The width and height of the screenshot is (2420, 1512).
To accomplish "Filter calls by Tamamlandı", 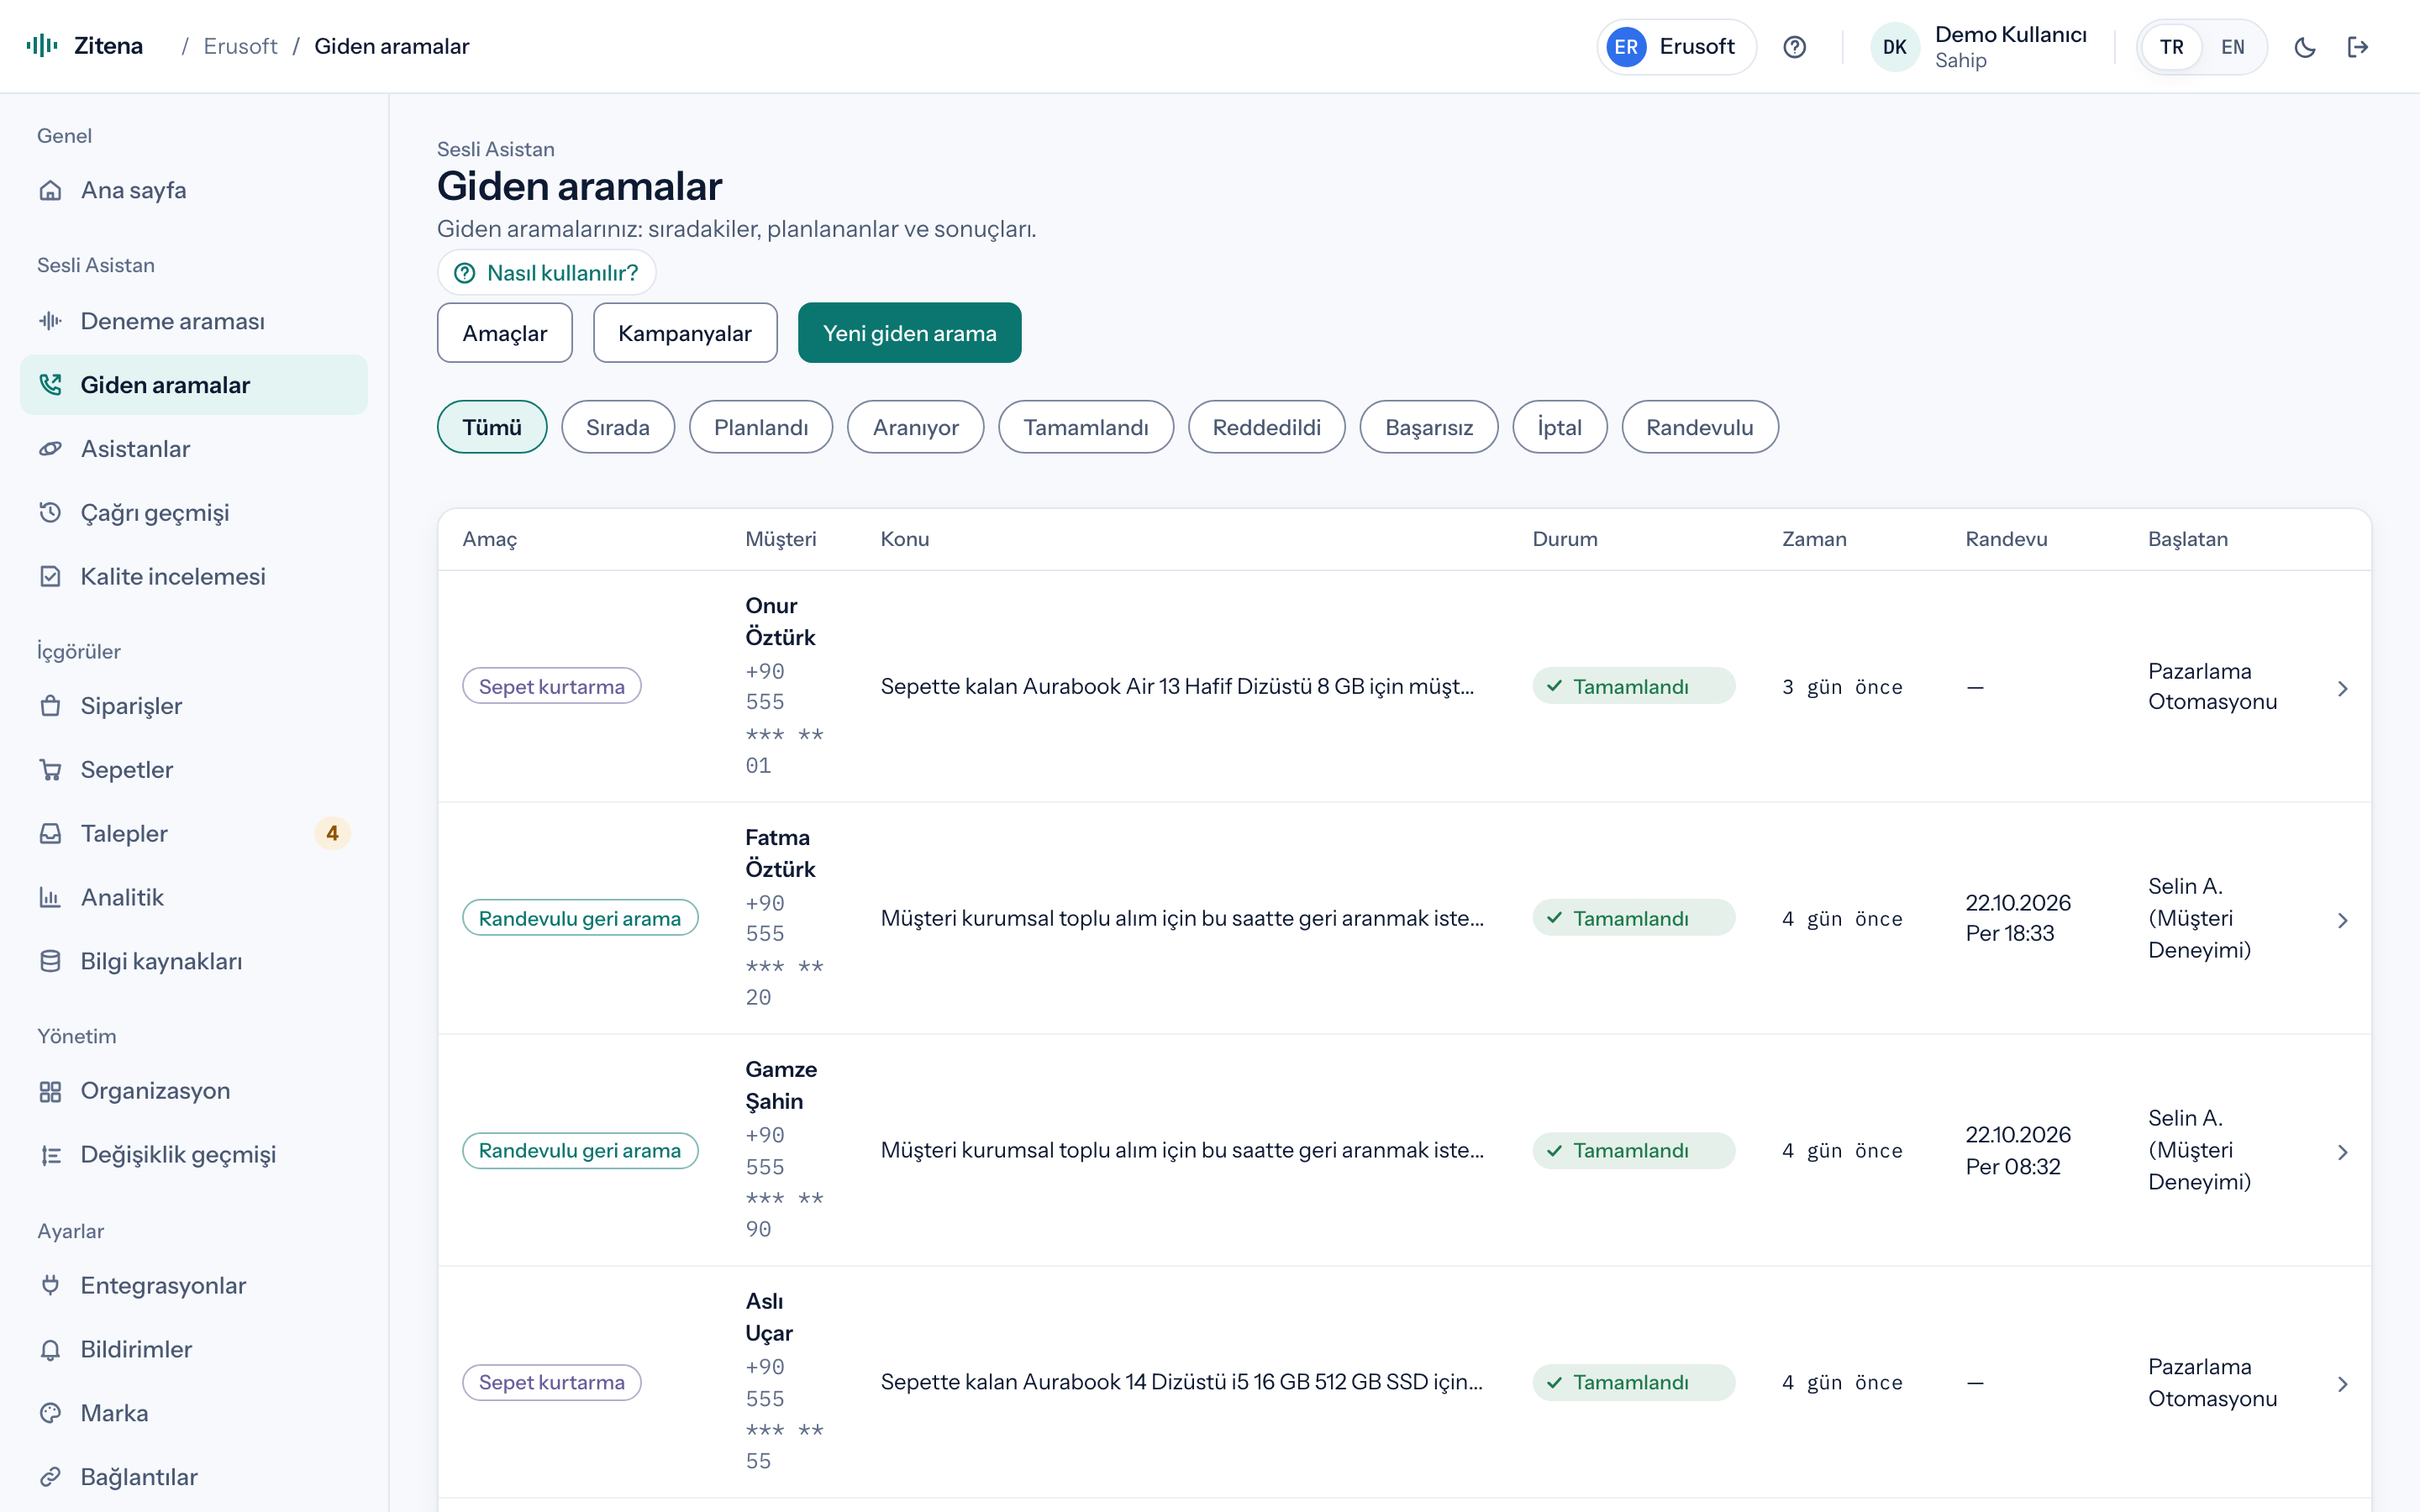I will click(x=1086, y=427).
